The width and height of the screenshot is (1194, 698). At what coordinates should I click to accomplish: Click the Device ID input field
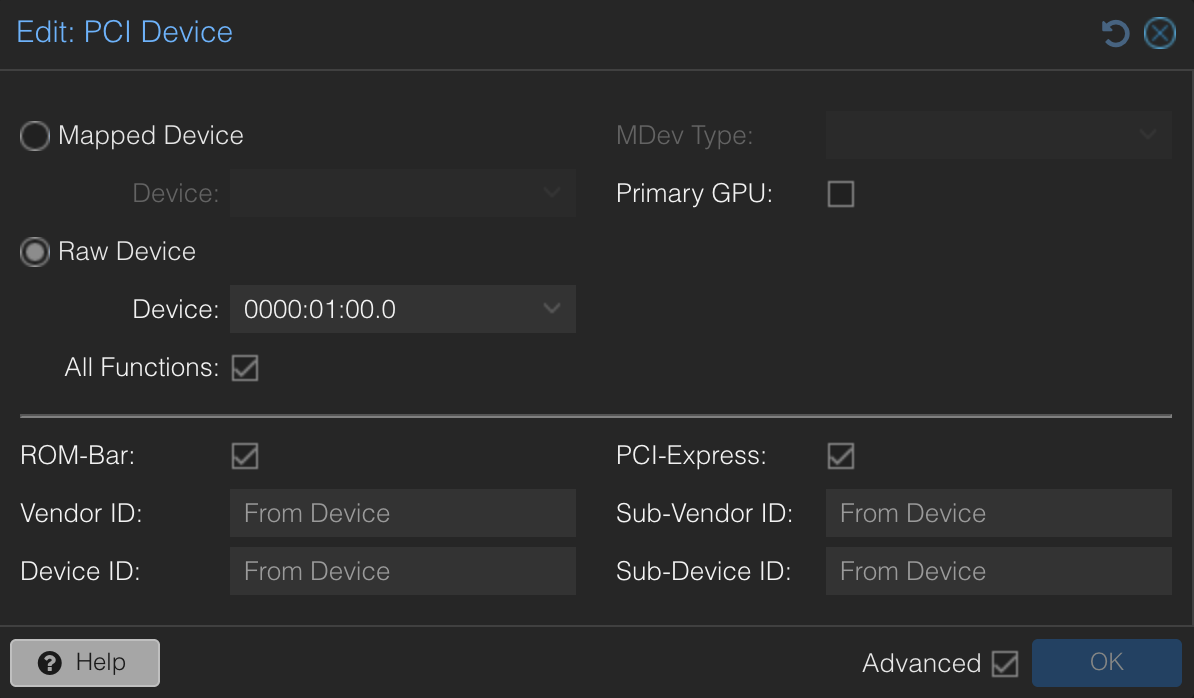(402, 571)
